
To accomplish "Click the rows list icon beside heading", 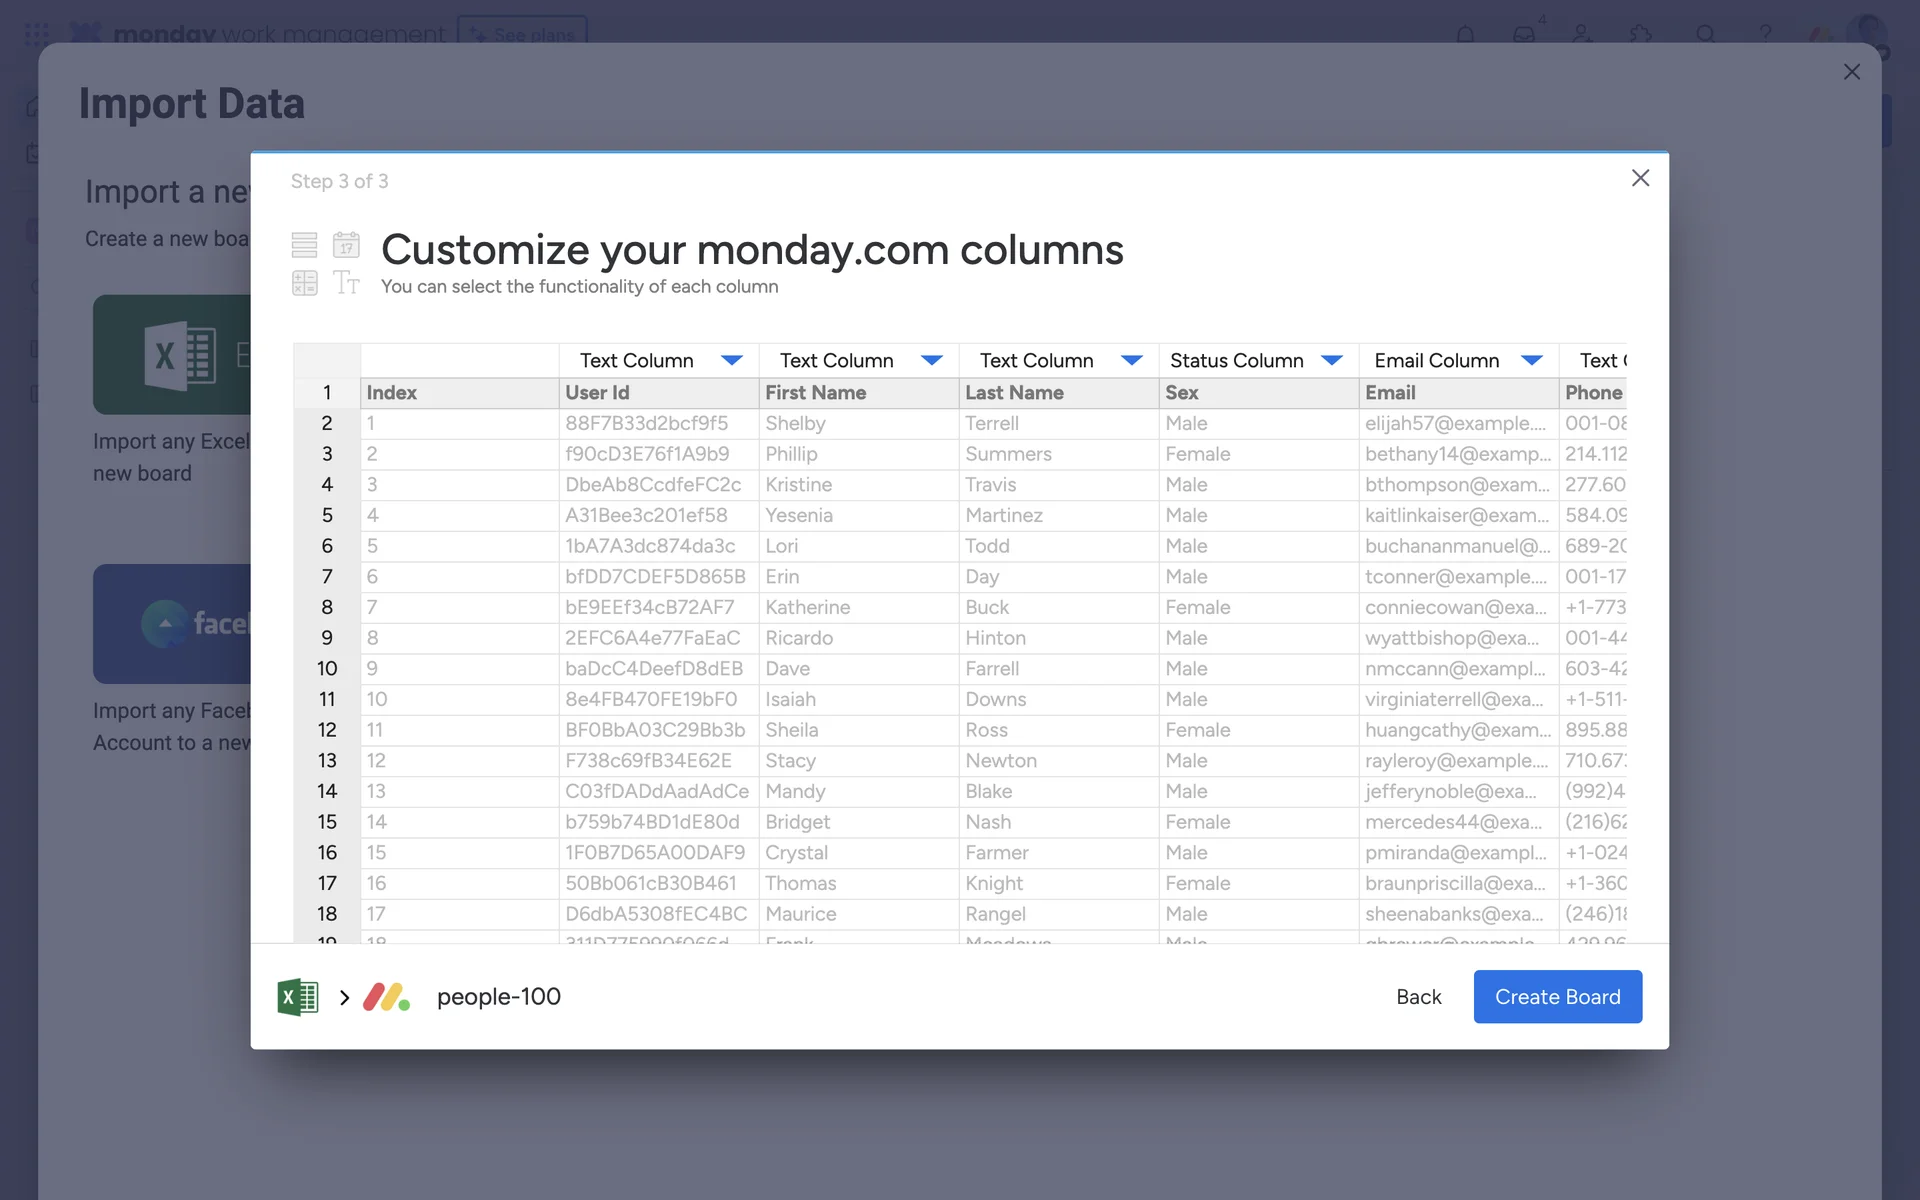I will pos(305,245).
